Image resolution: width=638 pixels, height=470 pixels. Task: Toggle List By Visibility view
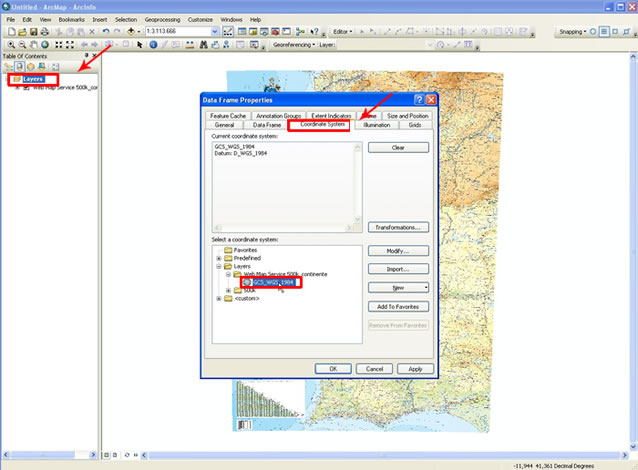31,66
